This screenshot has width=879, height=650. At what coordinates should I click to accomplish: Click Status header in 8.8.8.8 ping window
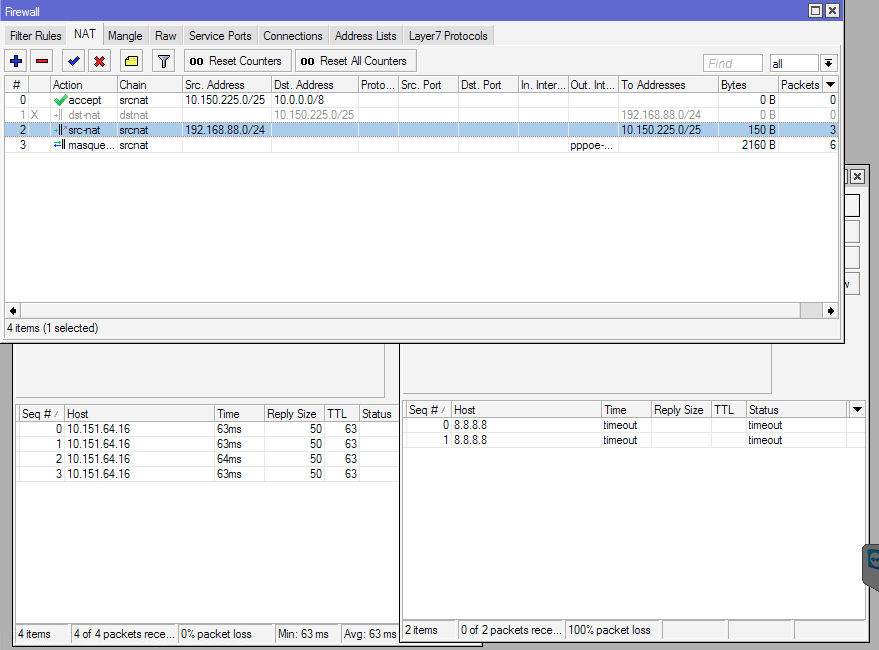click(x=797, y=410)
